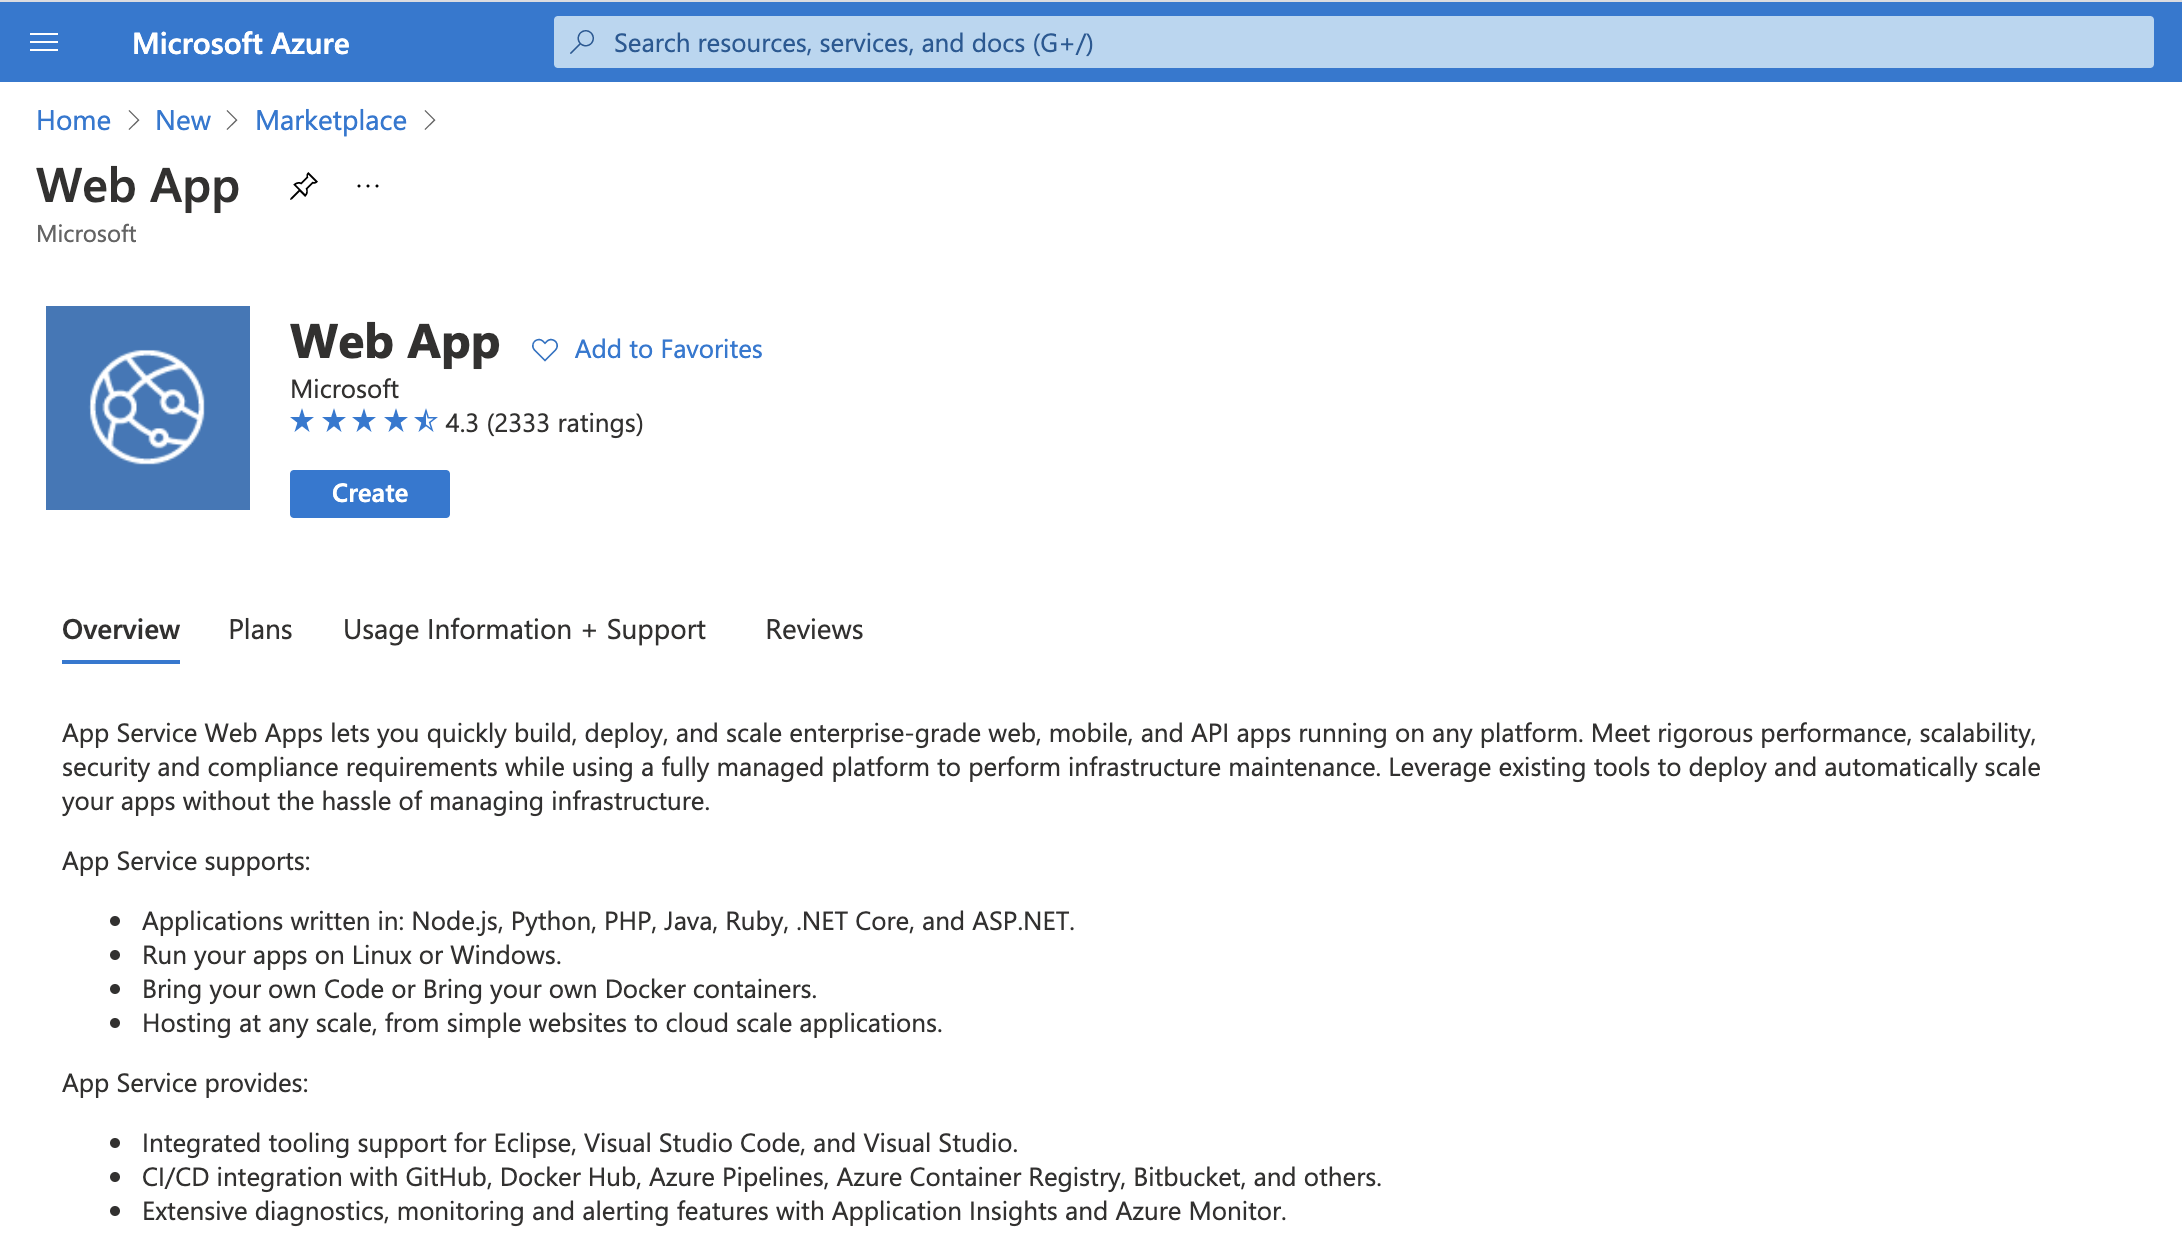Open the Usage Information + Support tab
This screenshot has height=1248, width=2182.
pos(524,630)
